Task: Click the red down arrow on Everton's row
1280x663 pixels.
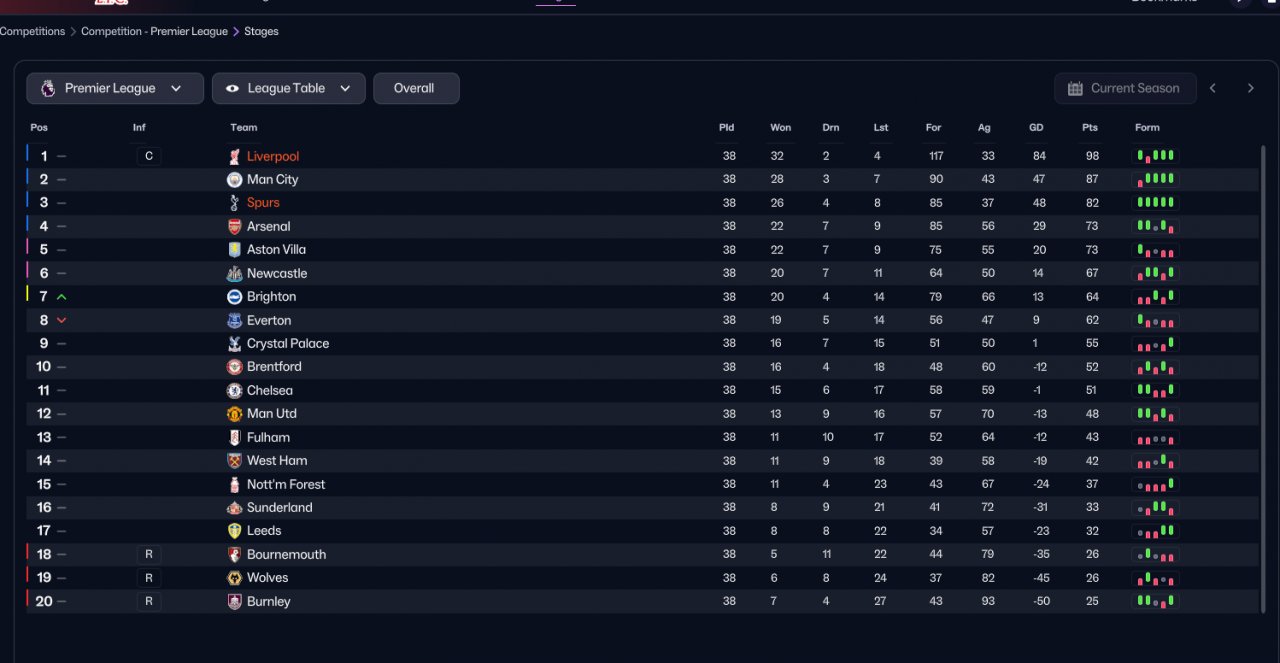Action: (x=62, y=320)
